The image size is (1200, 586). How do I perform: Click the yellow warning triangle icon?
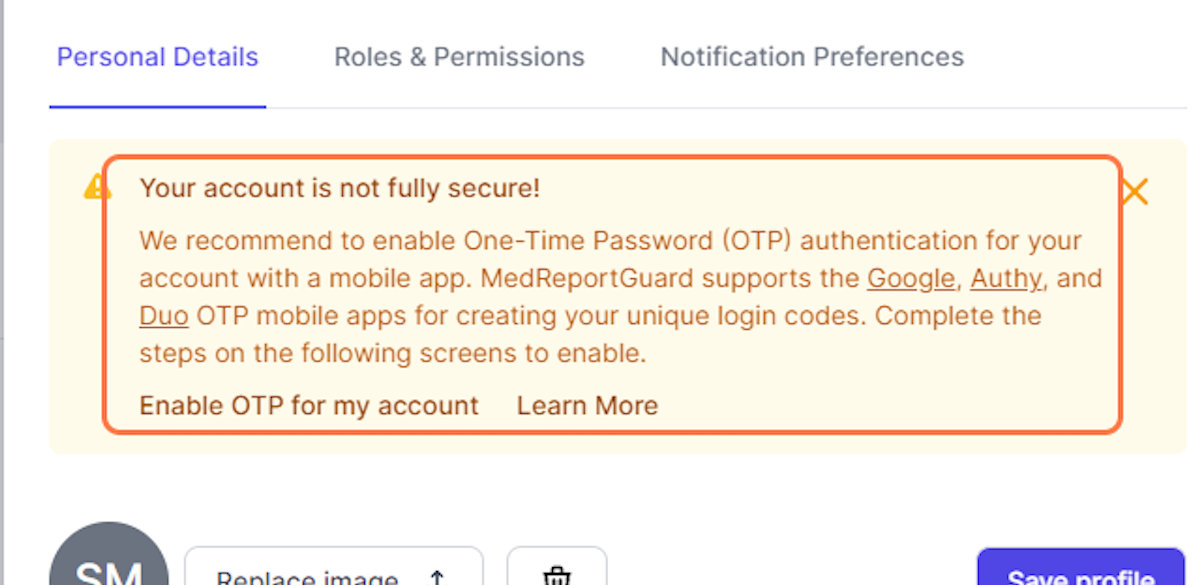[x=97, y=187]
